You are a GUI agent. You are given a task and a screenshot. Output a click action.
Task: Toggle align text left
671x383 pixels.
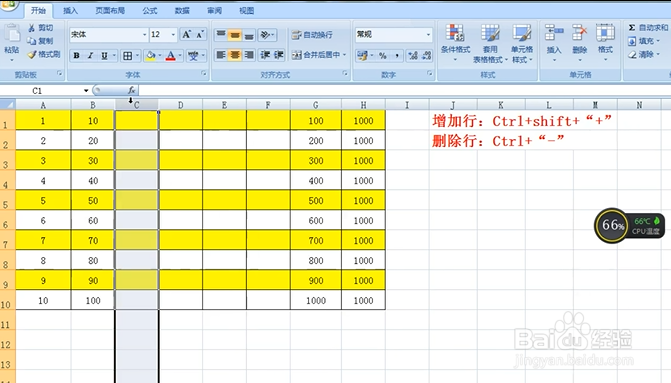221,55
